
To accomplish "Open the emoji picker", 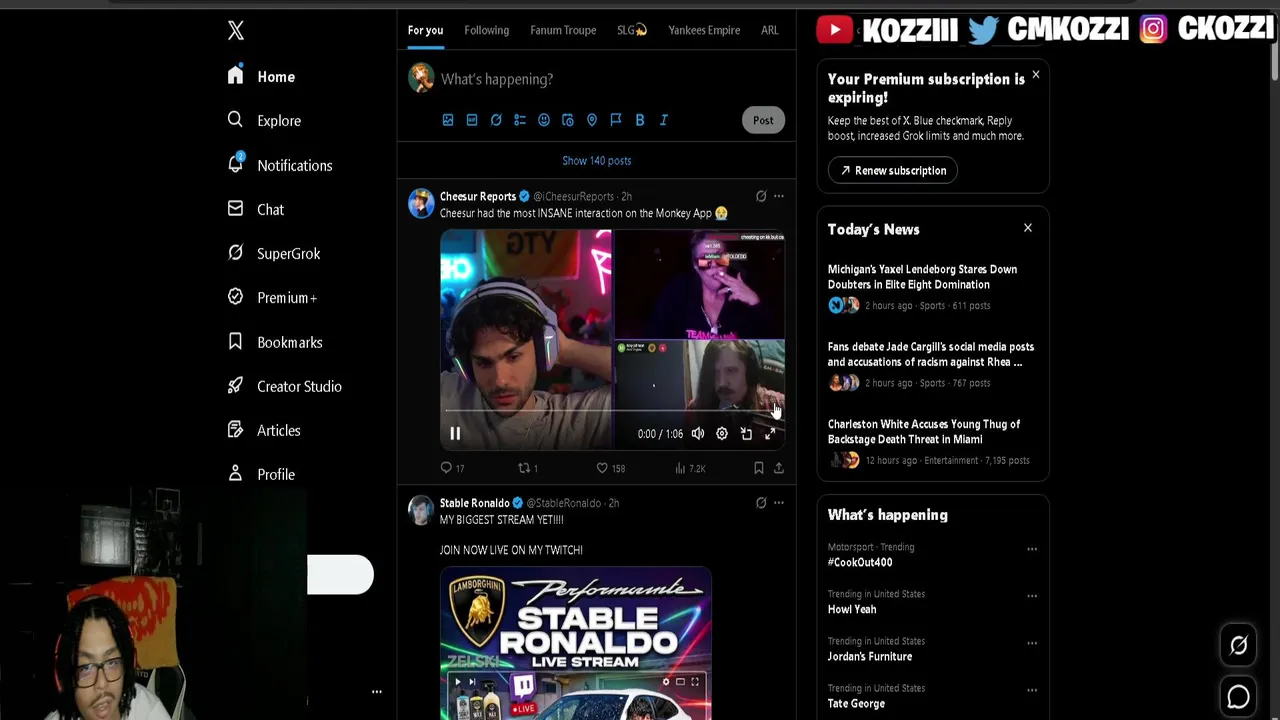I will (x=544, y=120).
